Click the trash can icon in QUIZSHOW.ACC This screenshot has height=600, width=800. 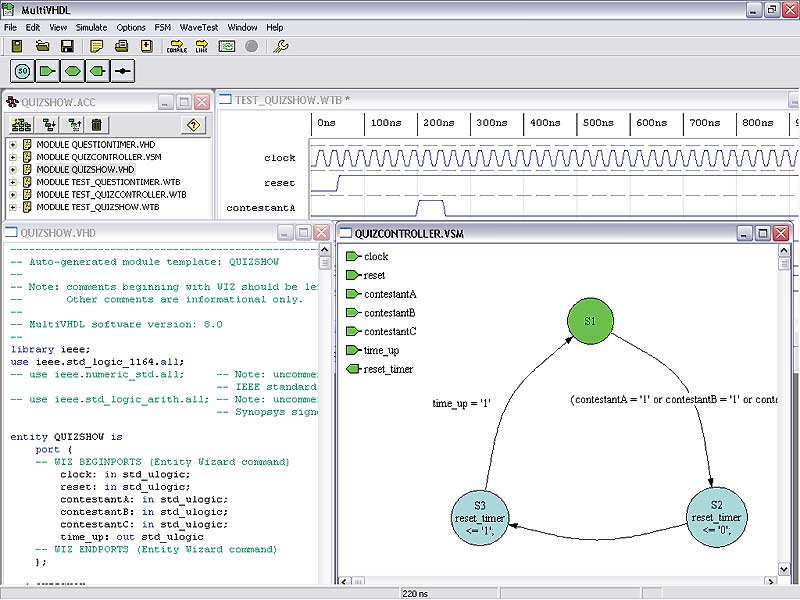(97, 125)
